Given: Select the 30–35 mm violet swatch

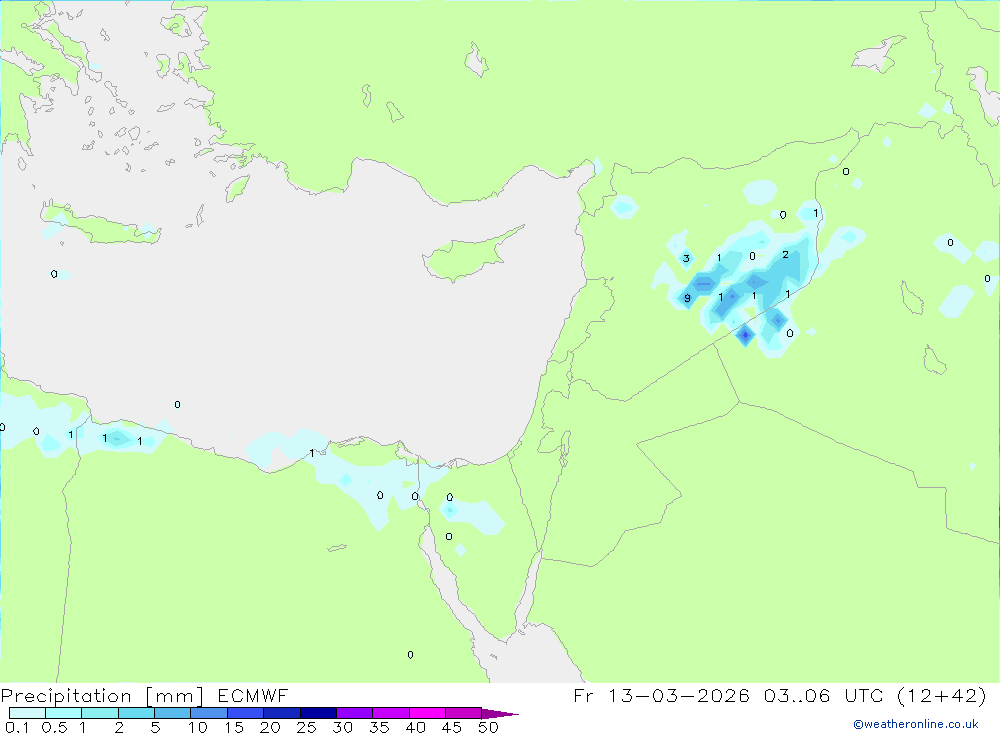Looking at the screenshot, I should [354, 713].
